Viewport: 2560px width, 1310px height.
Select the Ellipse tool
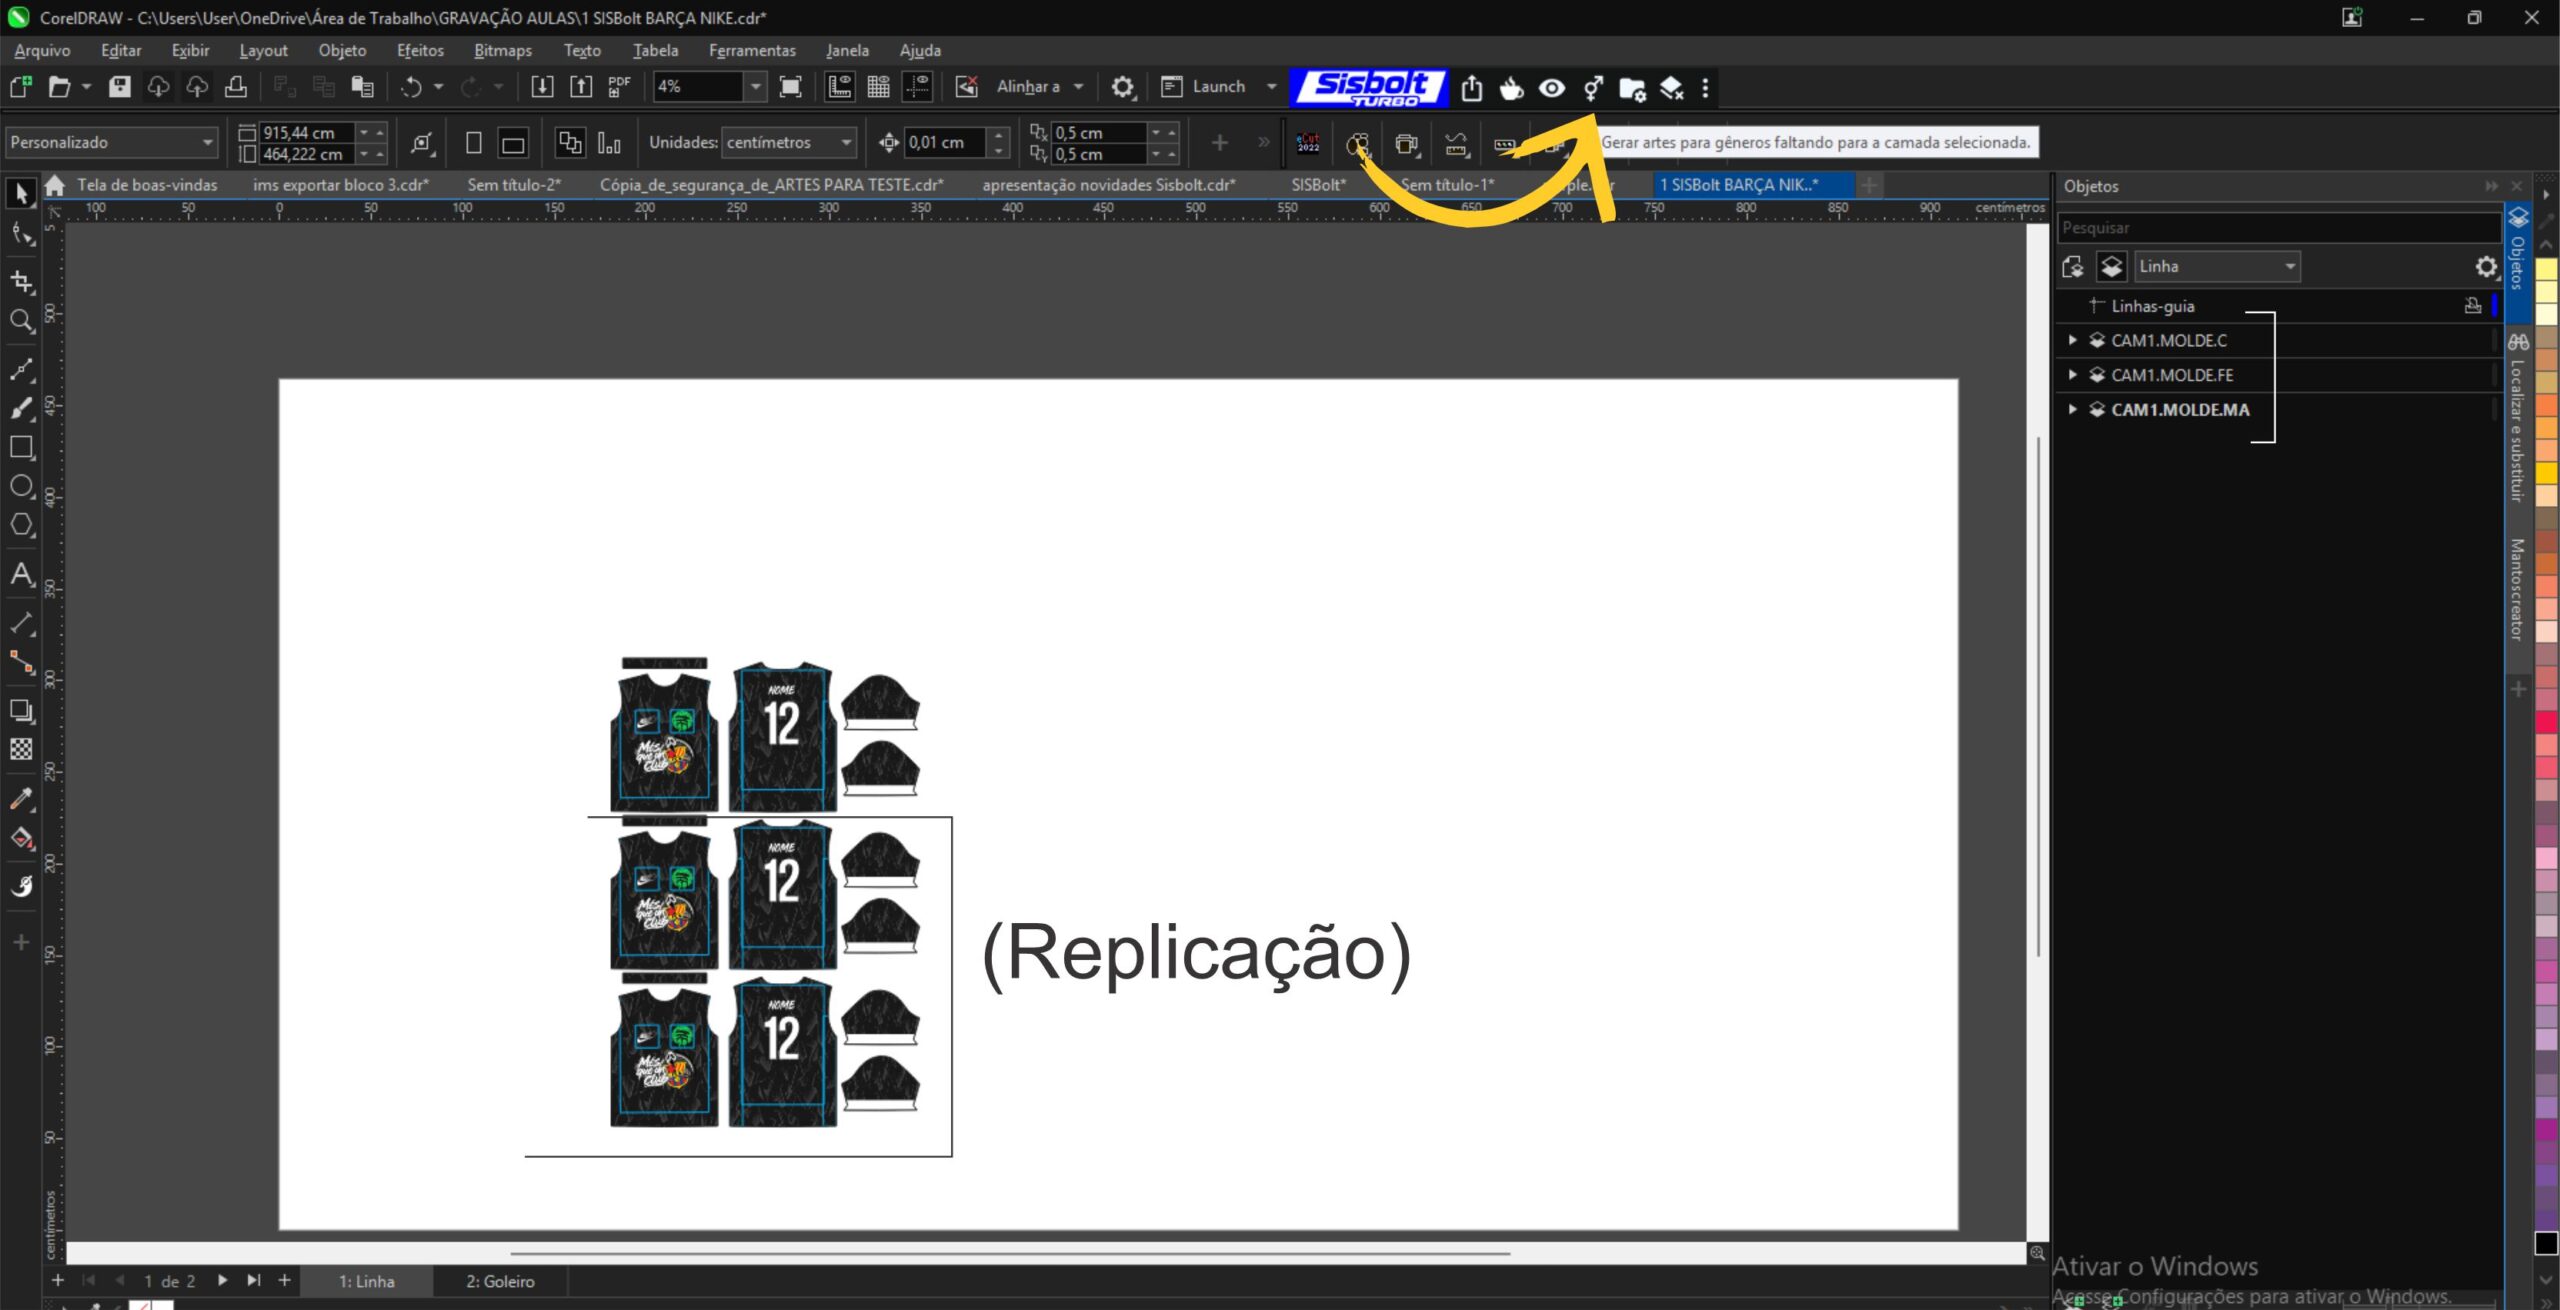[x=21, y=487]
